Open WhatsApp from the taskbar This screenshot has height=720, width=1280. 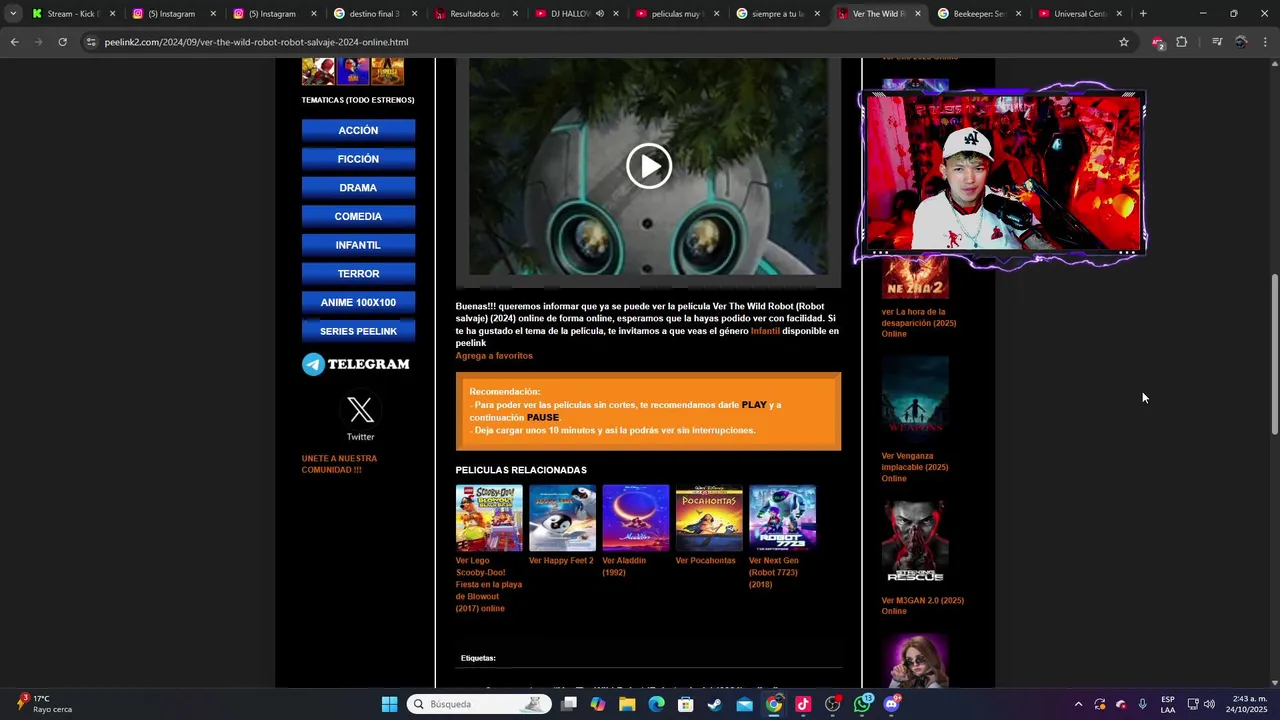click(x=862, y=704)
